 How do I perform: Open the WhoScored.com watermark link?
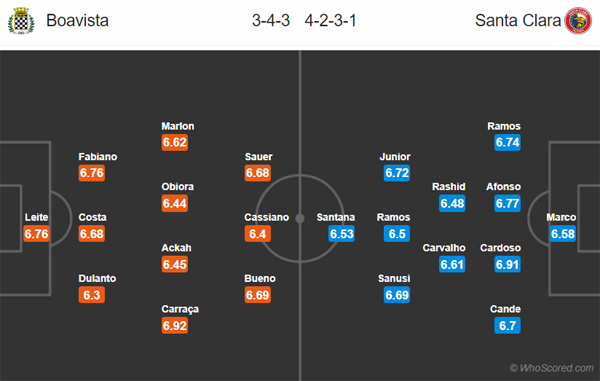click(x=551, y=368)
